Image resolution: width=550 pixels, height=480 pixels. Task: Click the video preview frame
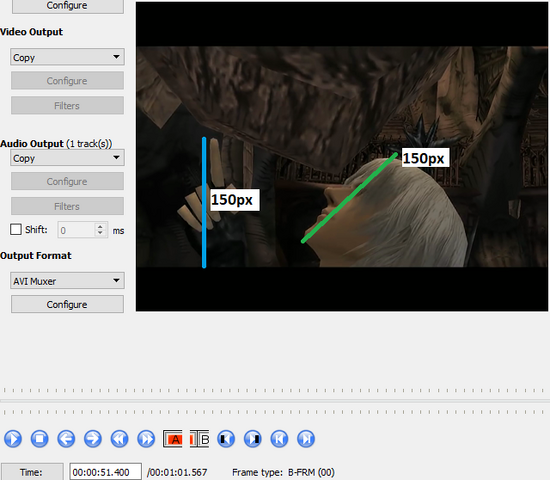pos(342,156)
